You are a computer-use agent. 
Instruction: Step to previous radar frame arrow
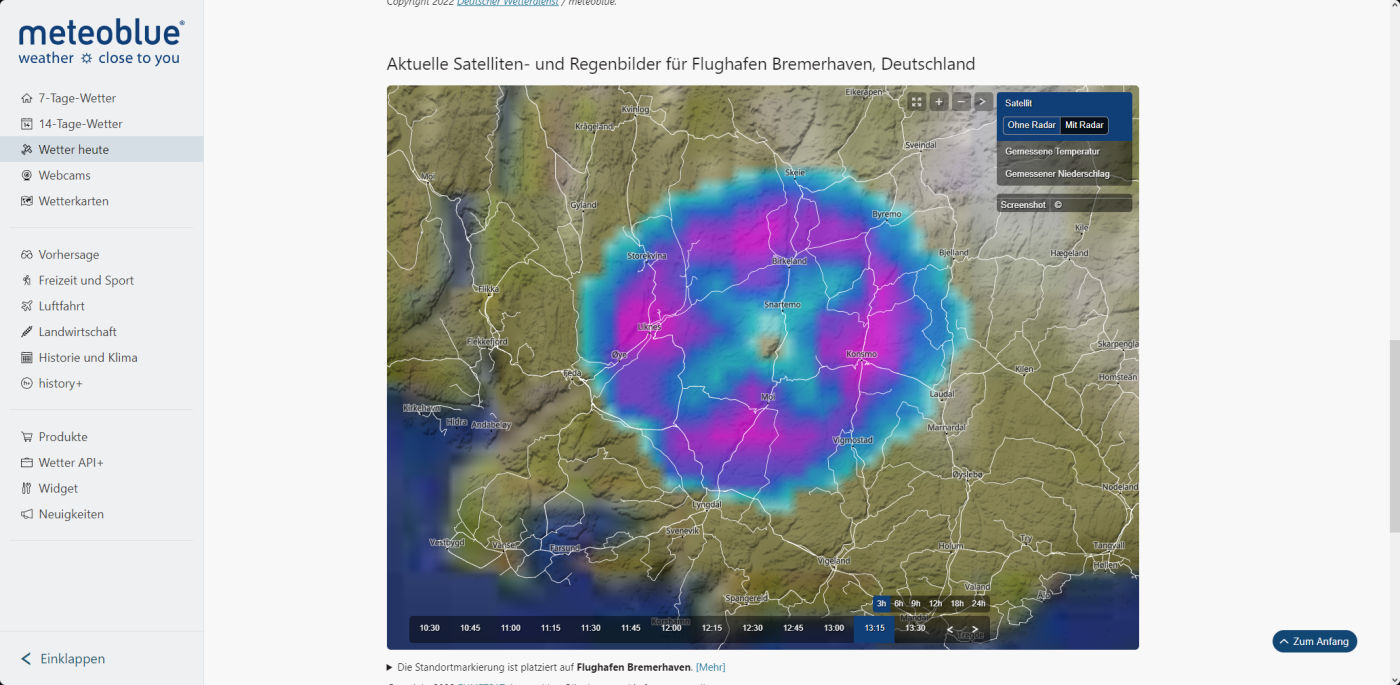coord(950,629)
